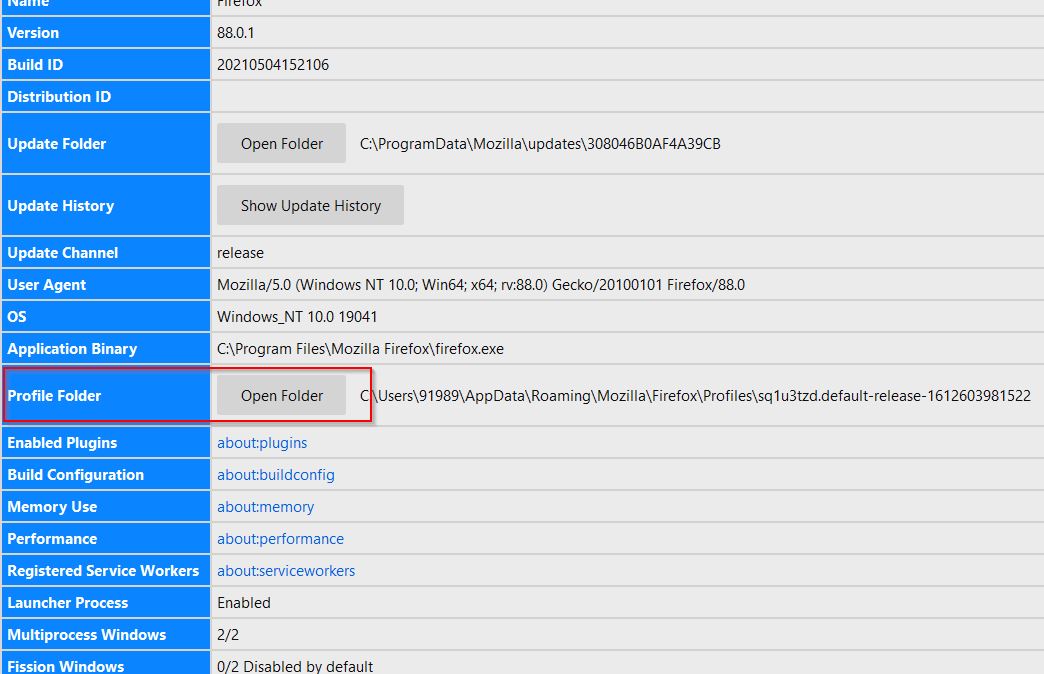Click the Application Binary row header
This screenshot has width=1044, height=674.
point(106,348)
